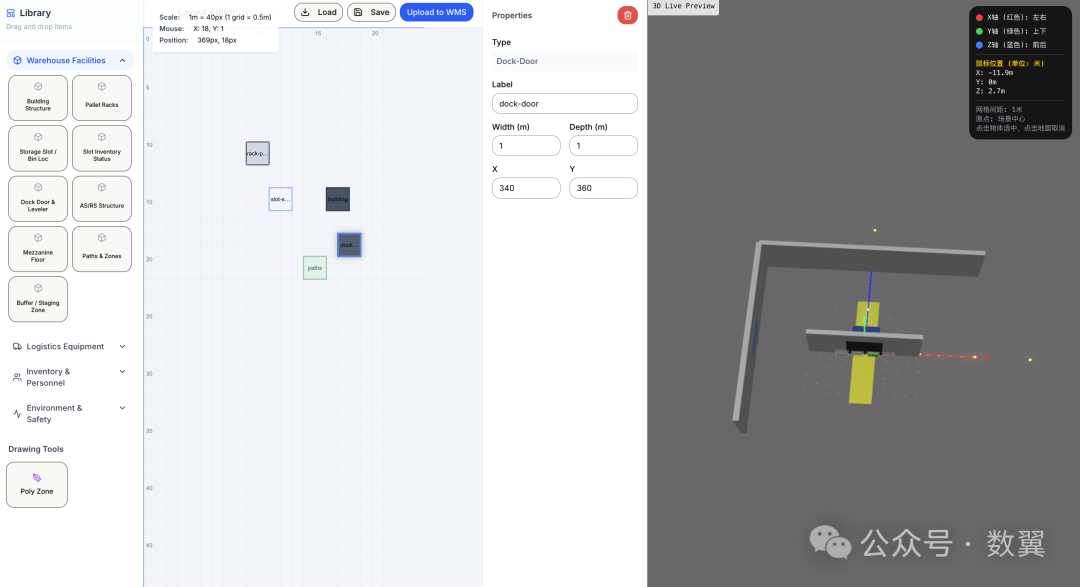Open the 3D Live Preview tab

(683, 6)
